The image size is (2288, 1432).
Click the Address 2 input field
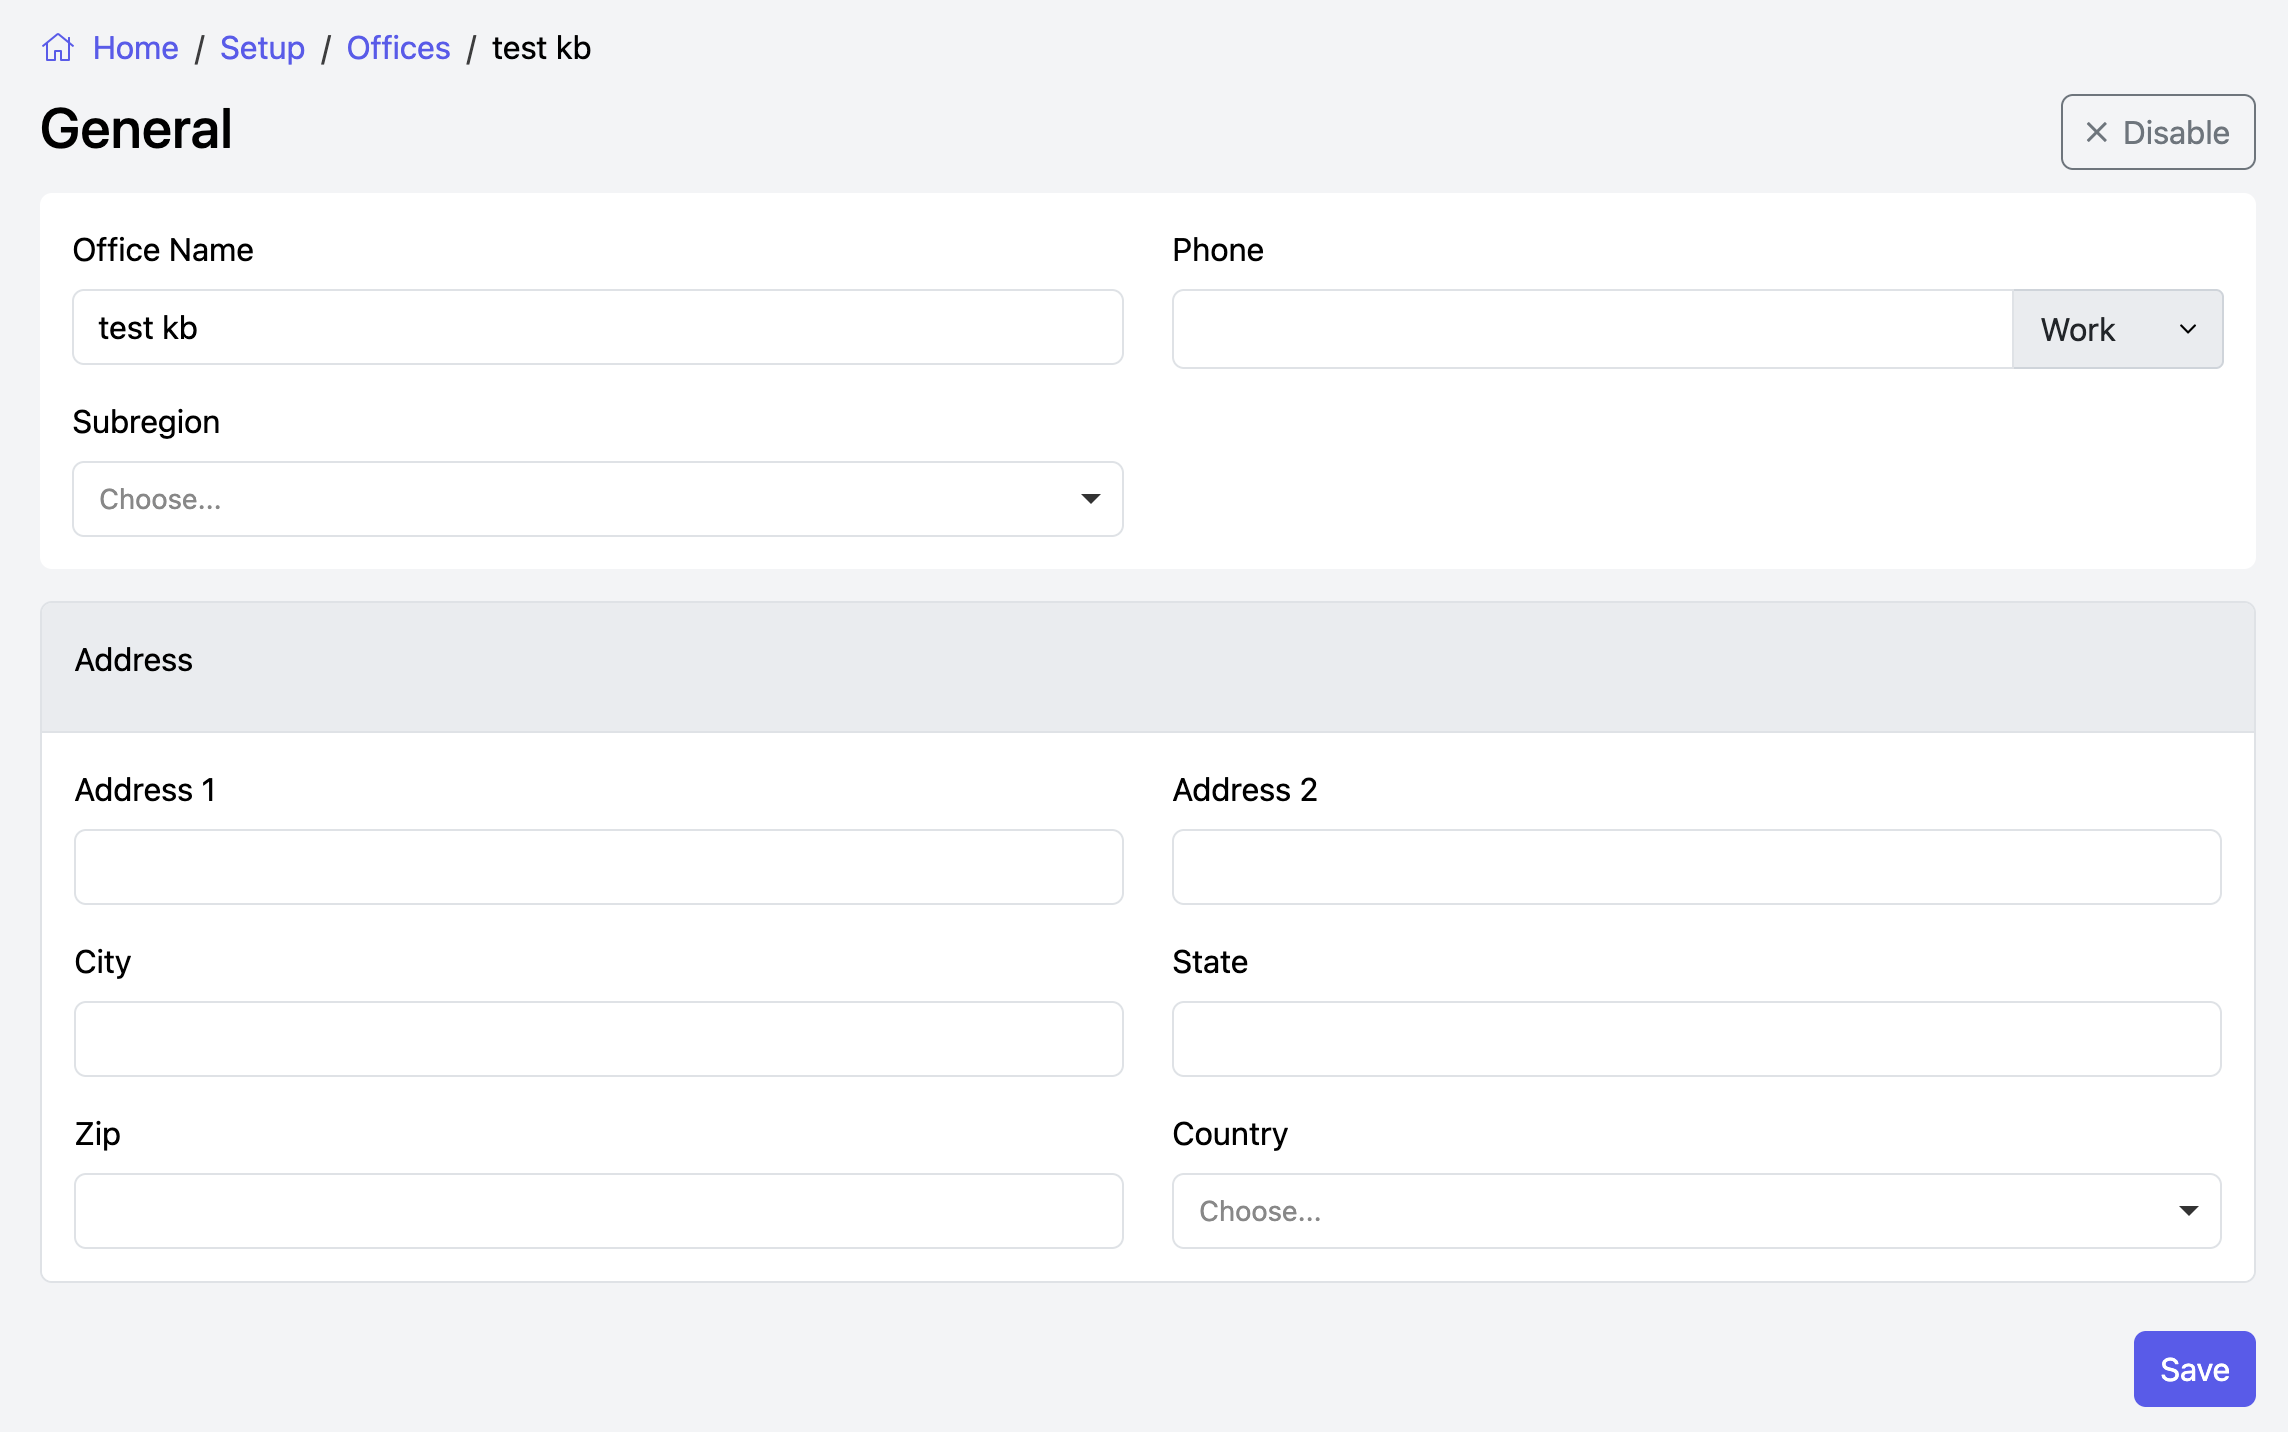coord(1696,867)
